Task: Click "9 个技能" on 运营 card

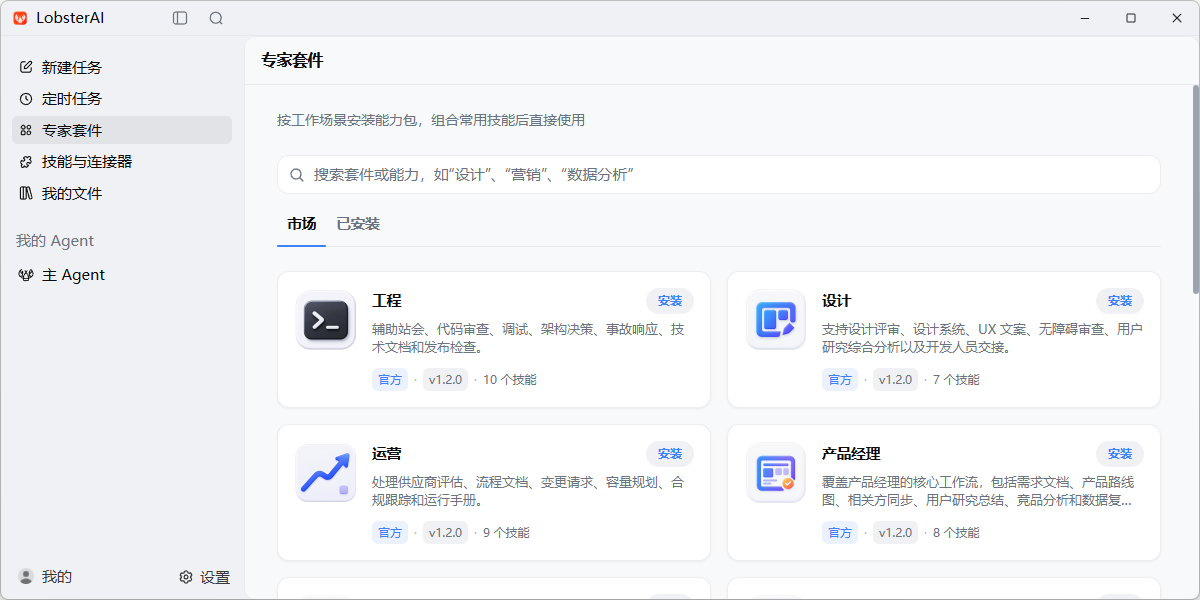Action: [x=506, y=533]
